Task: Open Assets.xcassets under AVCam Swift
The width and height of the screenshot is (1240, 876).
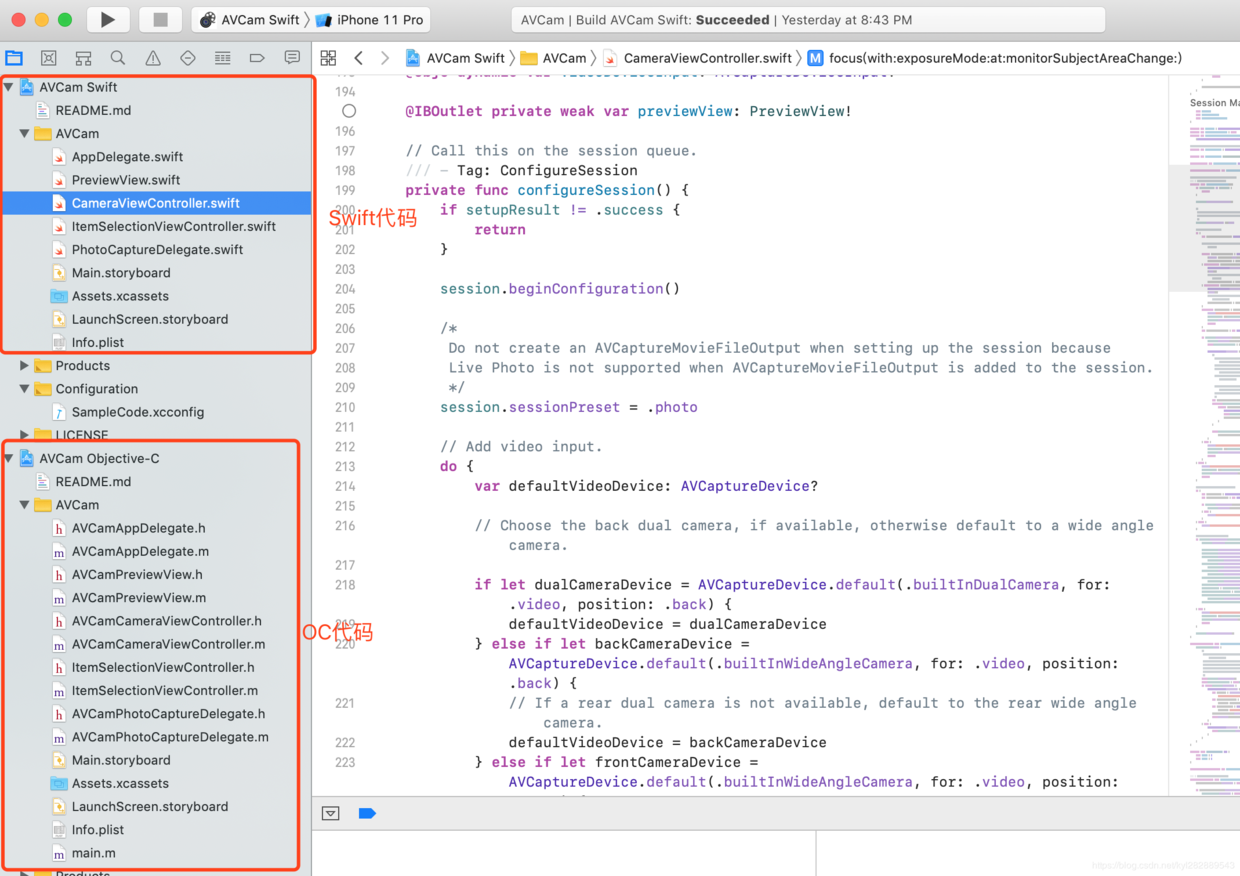Action: [x=120, y=296]
